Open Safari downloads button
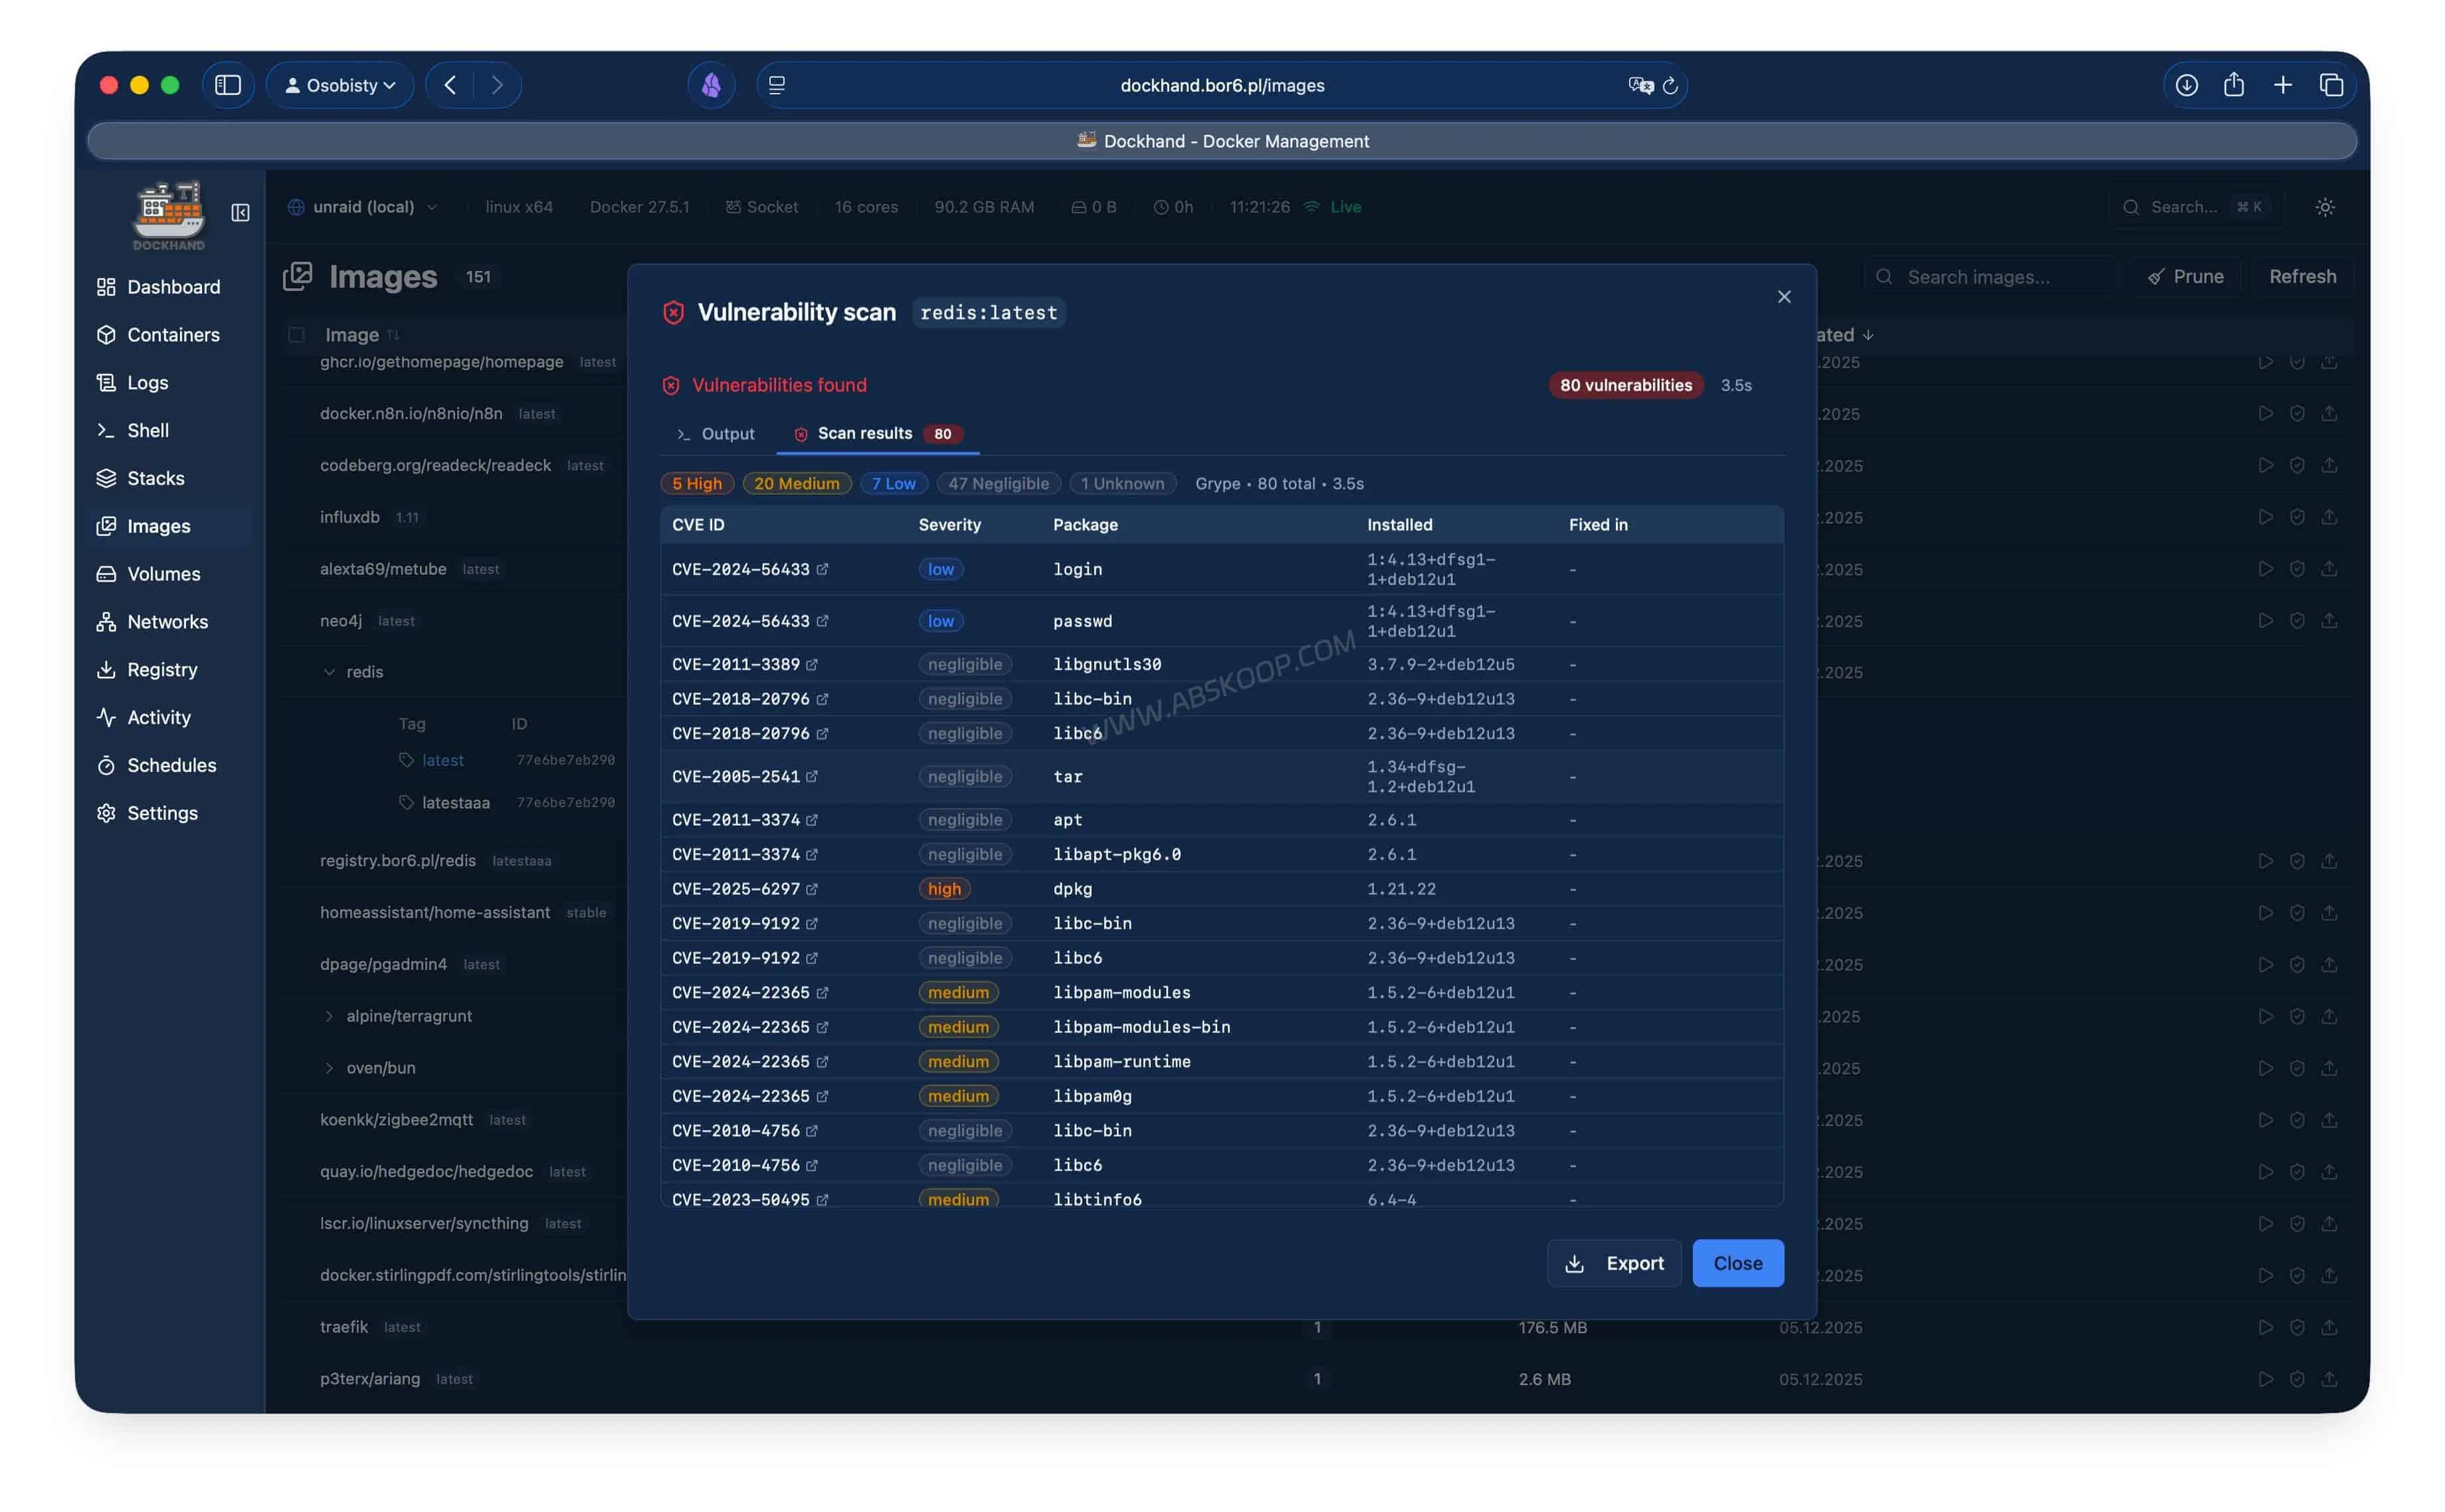This screenshot has height=1512, width=2445. (x=2187, y=85)
